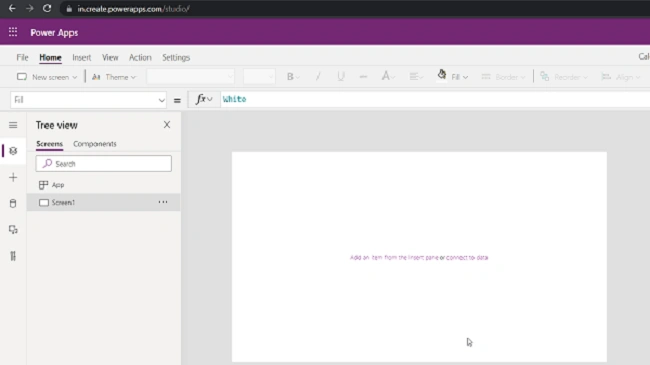Toggle bold formatting button
Screen dimensions: 650x365
[x=290, y=77]
